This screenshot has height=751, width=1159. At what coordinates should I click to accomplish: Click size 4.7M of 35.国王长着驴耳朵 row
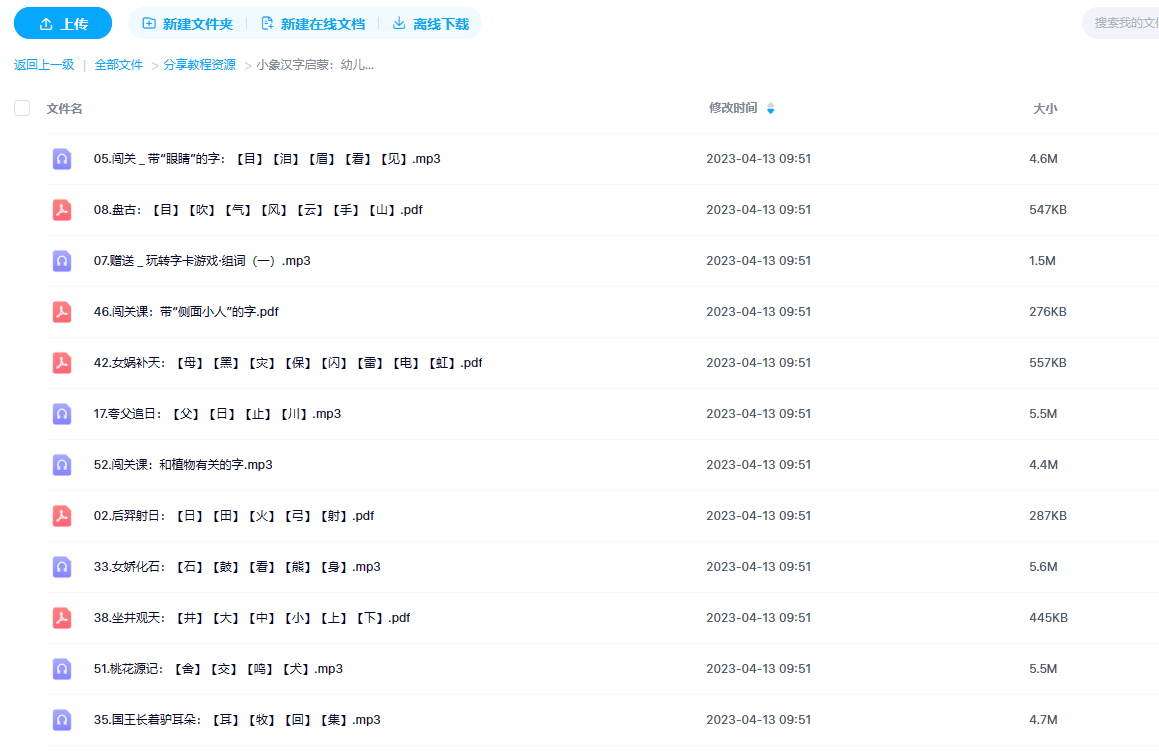[x=1043, y=720]
